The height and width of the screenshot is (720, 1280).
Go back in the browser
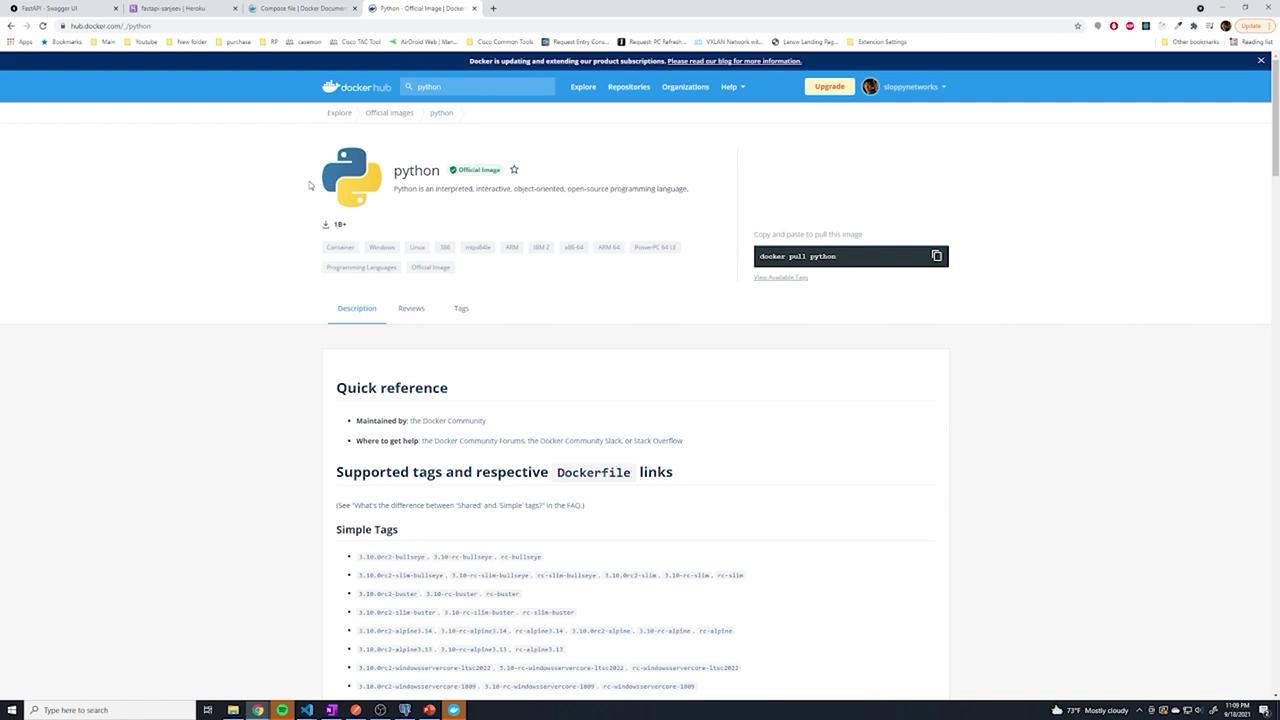point(11,26)
